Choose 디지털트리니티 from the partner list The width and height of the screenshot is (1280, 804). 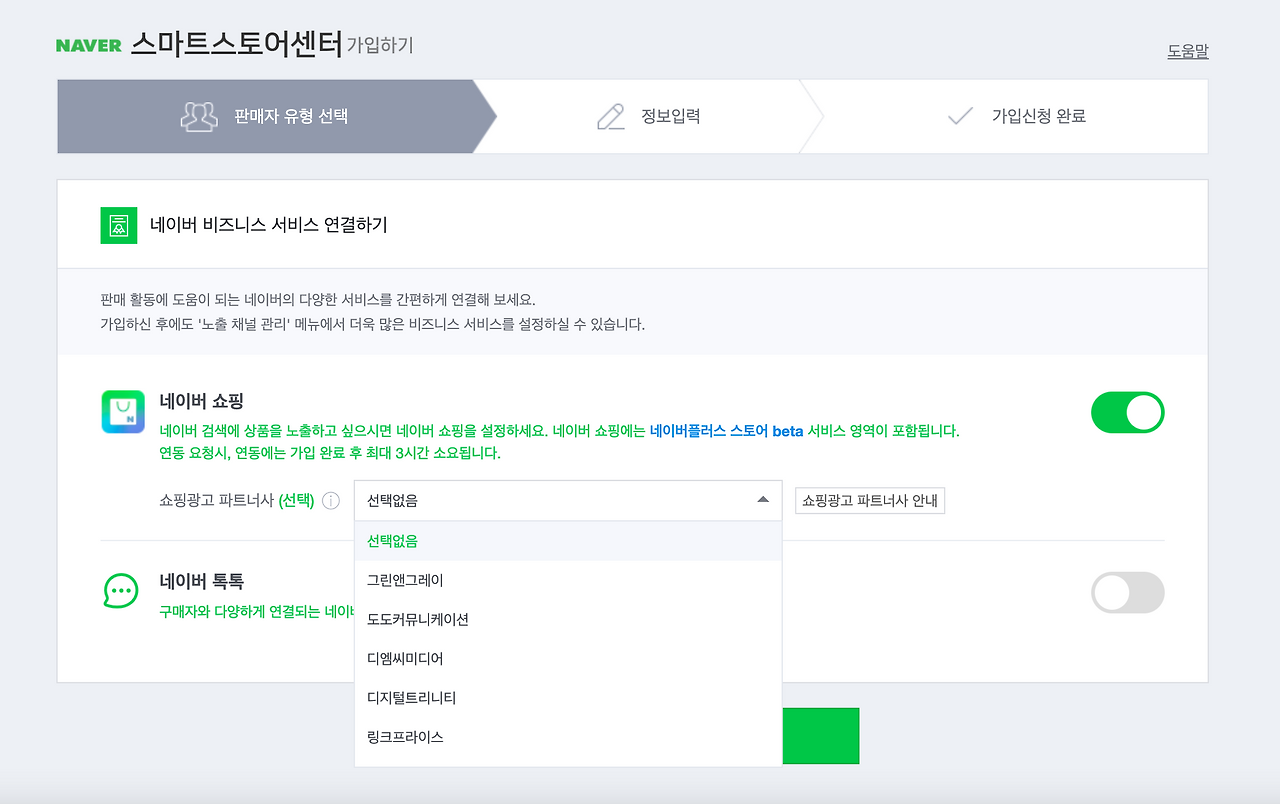point(568,697)
